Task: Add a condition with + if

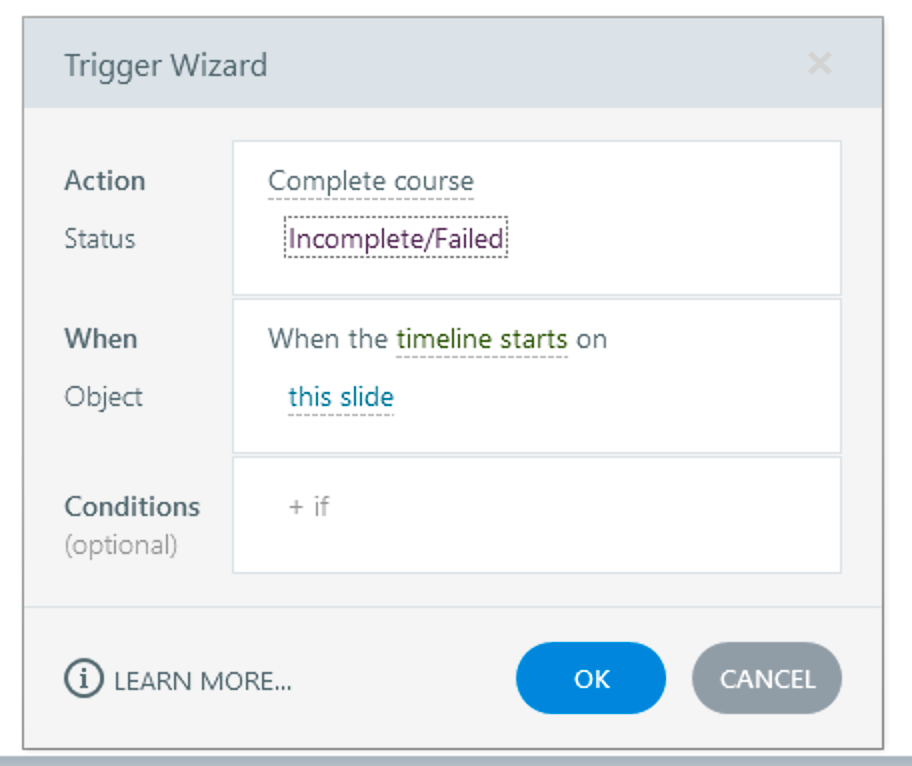Action: click(x=308, y=506)
